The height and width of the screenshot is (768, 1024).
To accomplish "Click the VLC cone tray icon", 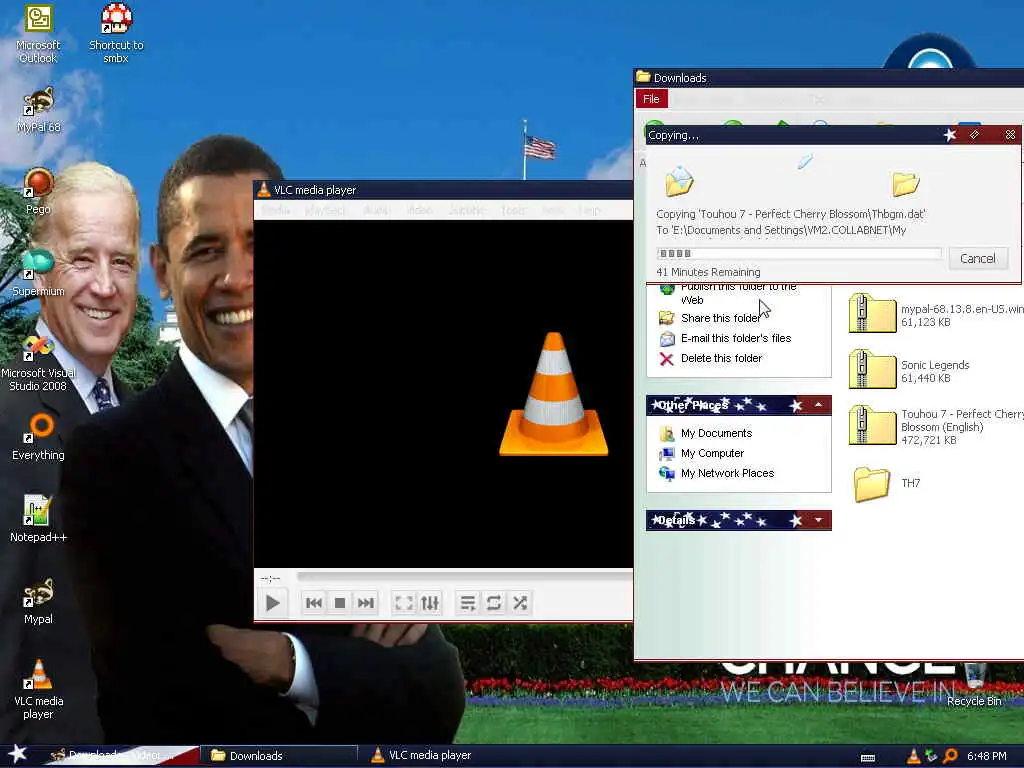I will (914, 756).
